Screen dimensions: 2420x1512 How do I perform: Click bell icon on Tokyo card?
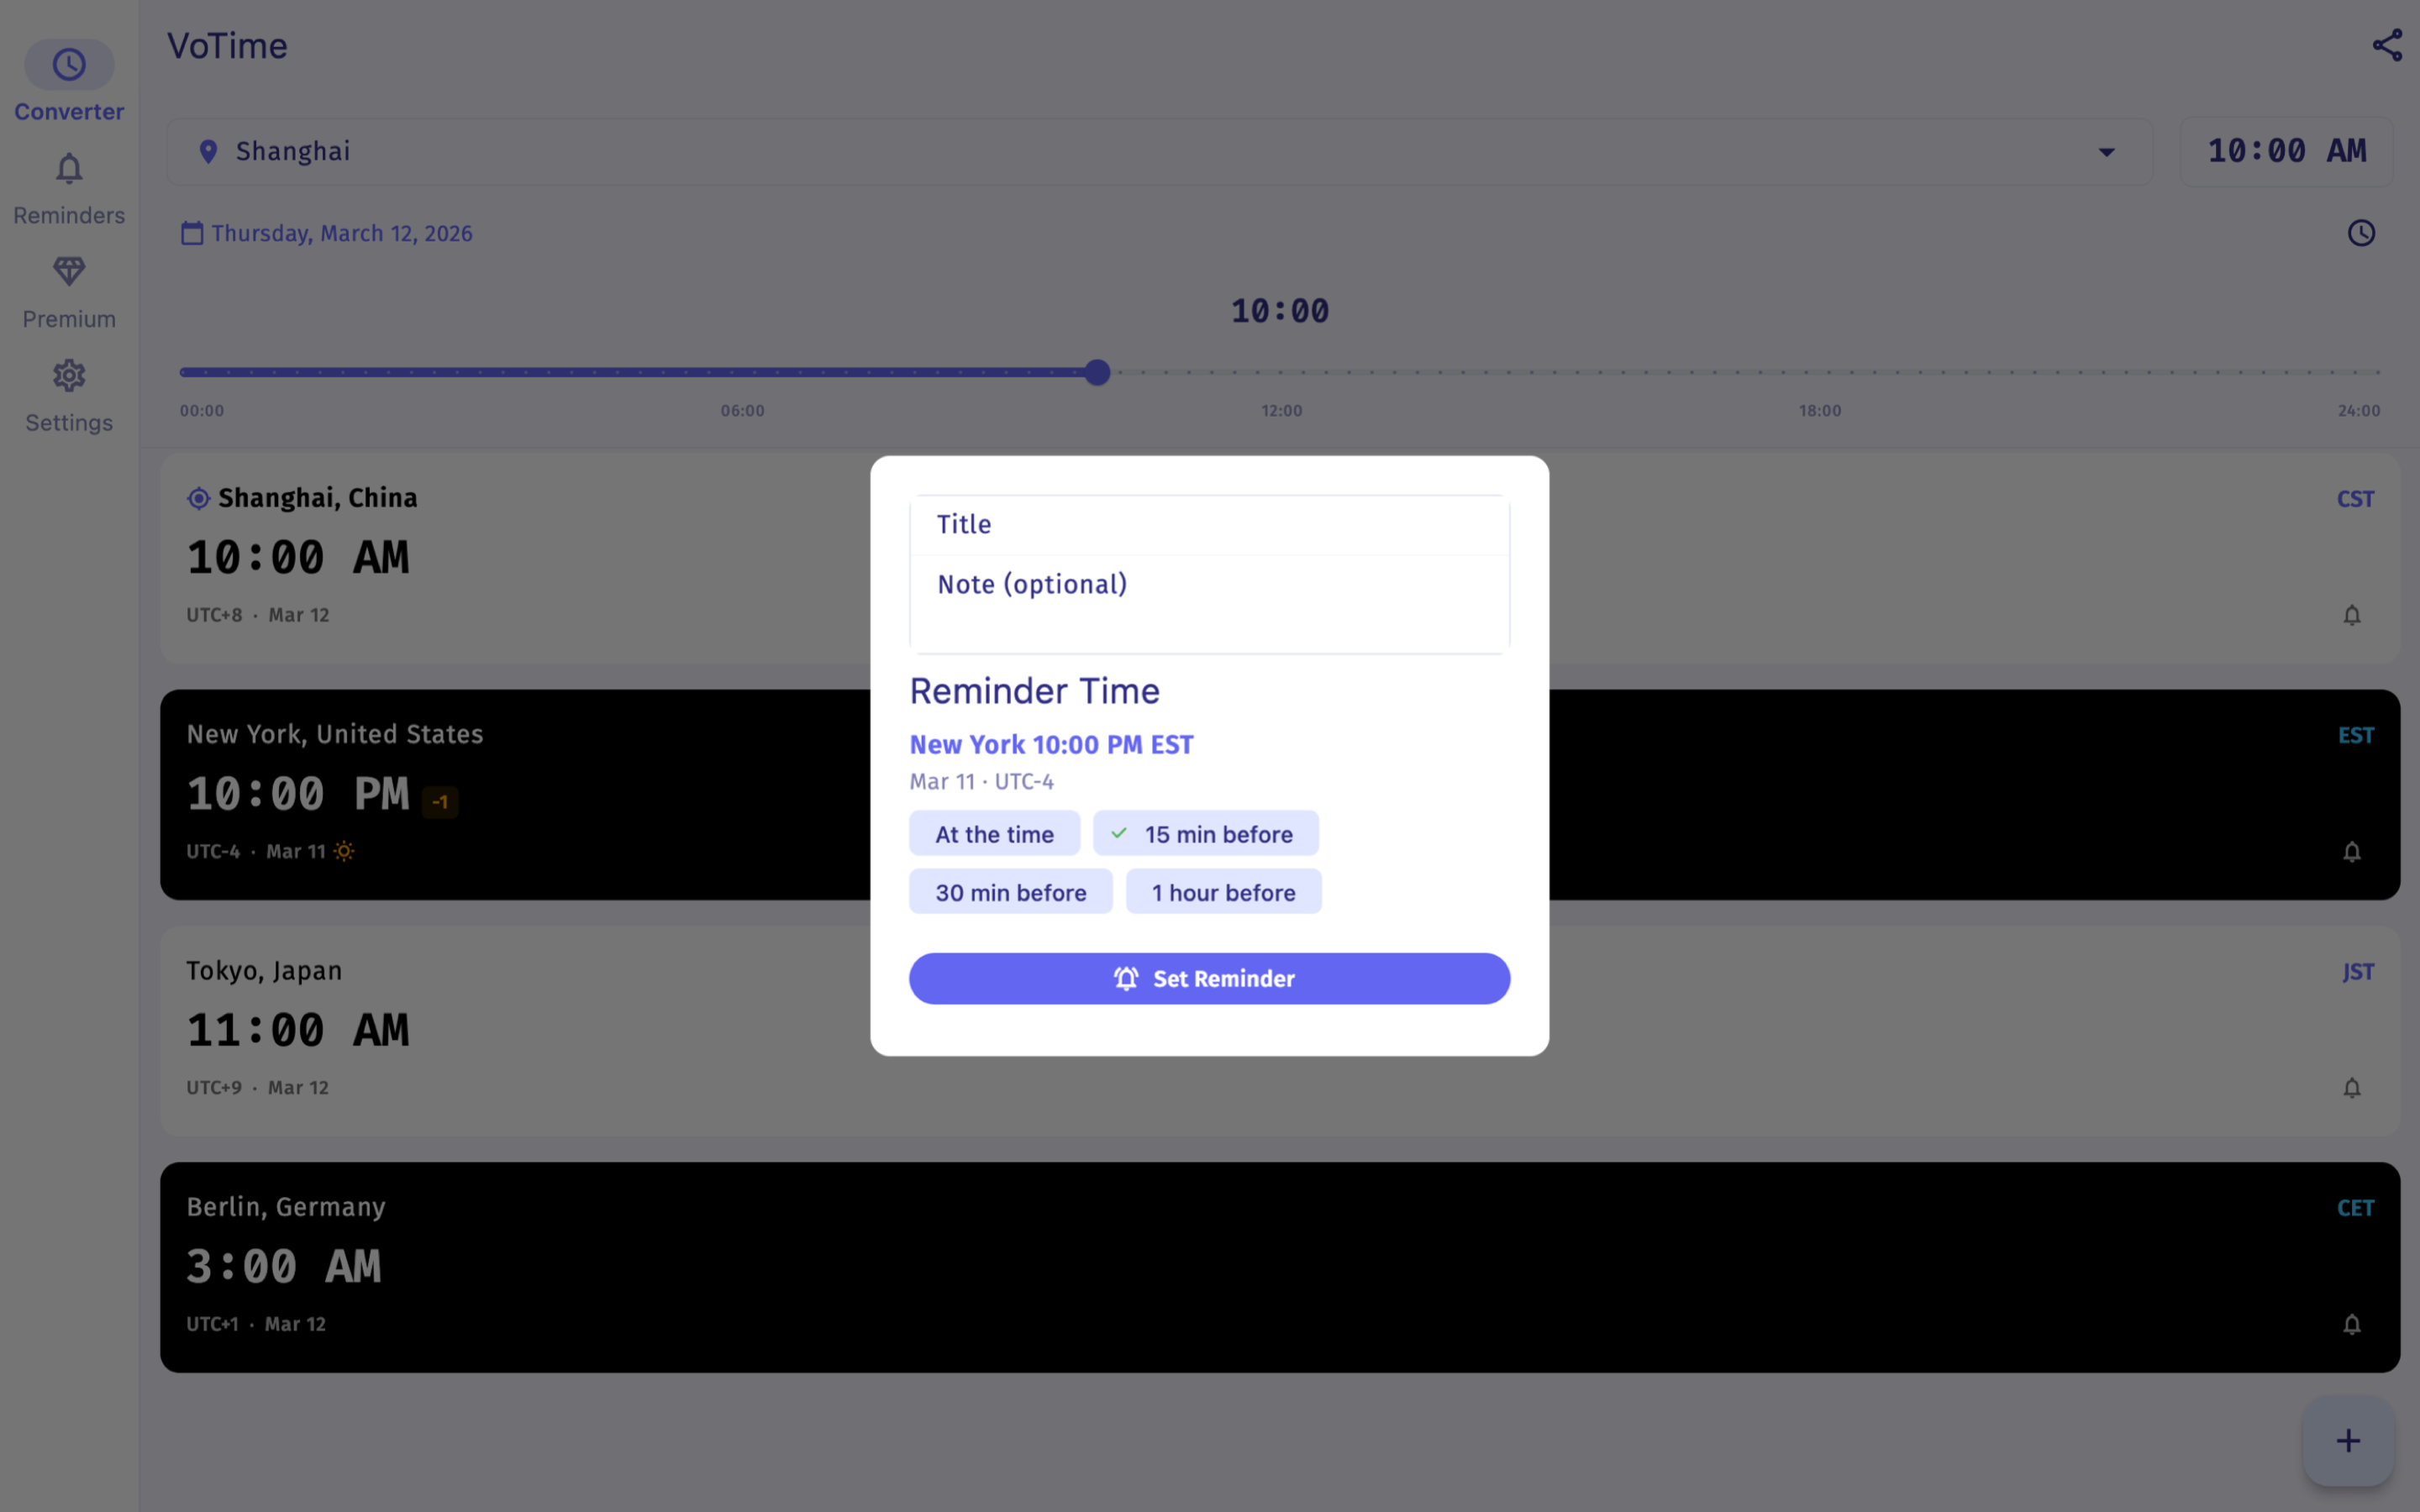pyautogui.click(x=2352, y=1087)
